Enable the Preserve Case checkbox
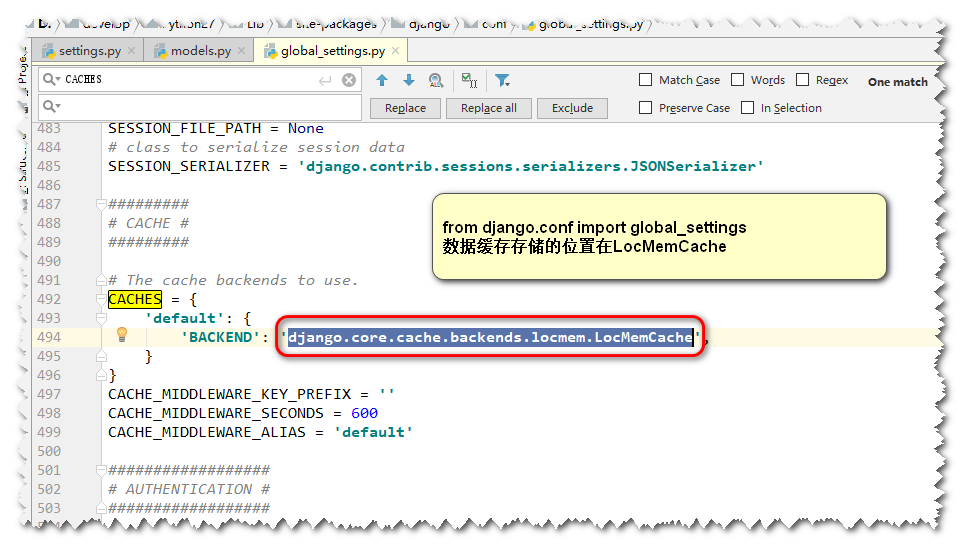This screenshot has width=963, height=546. [645, 108]
